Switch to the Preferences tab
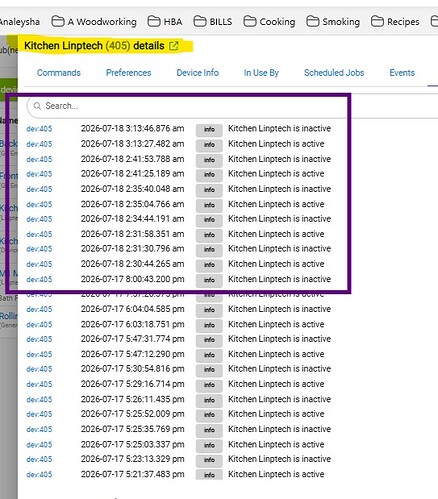Screen dimensions: 438x499 [128, 73]
